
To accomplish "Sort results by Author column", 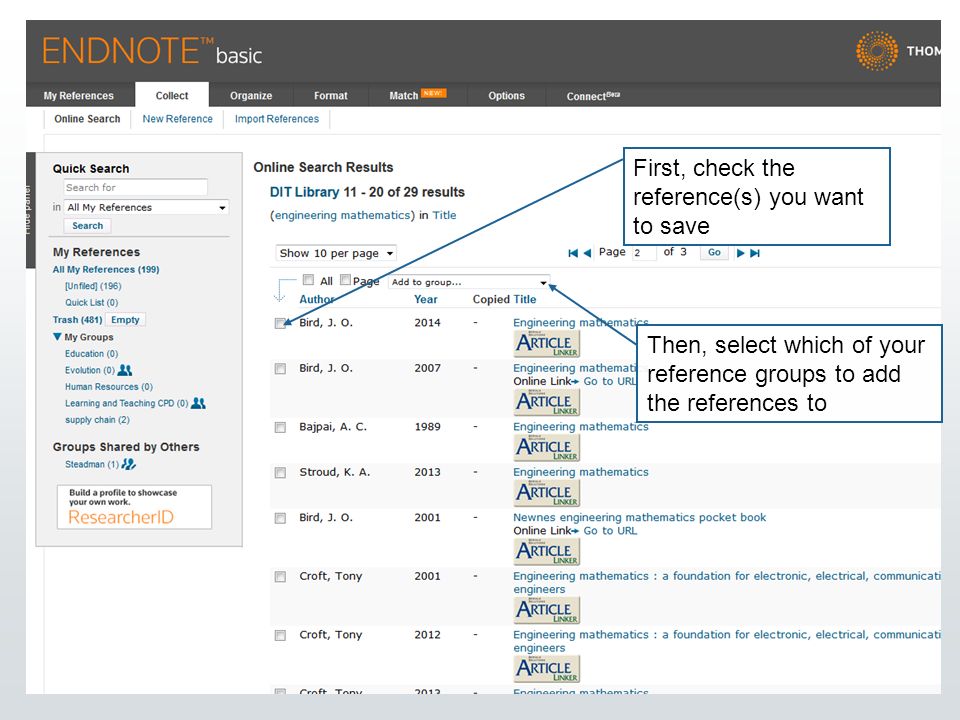I will (x=317, y=299).
